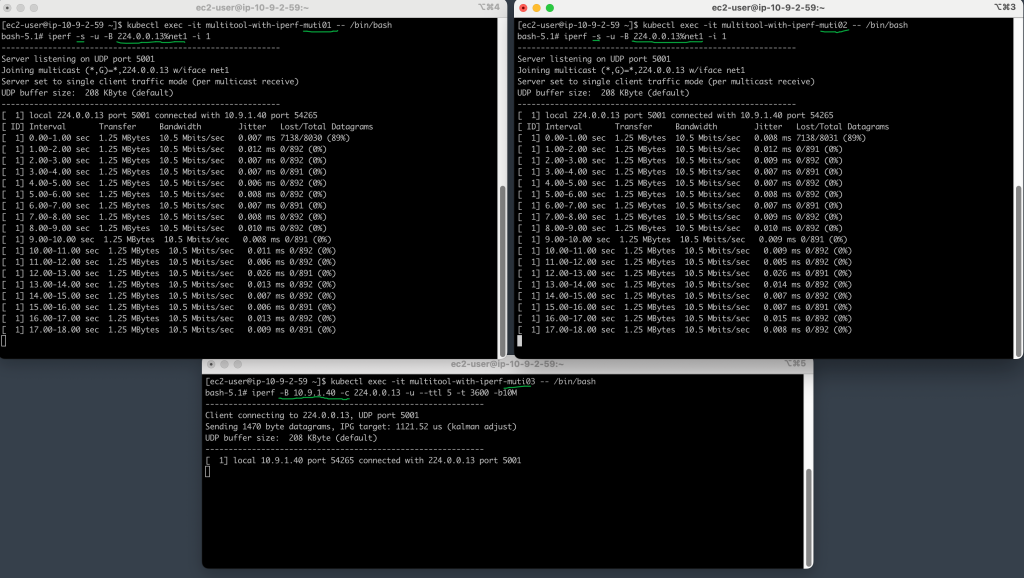The width and height of the screenshot is (1024, 578).
Task: Click the cursor block in muti02 terminal
Action: [519, 340]
